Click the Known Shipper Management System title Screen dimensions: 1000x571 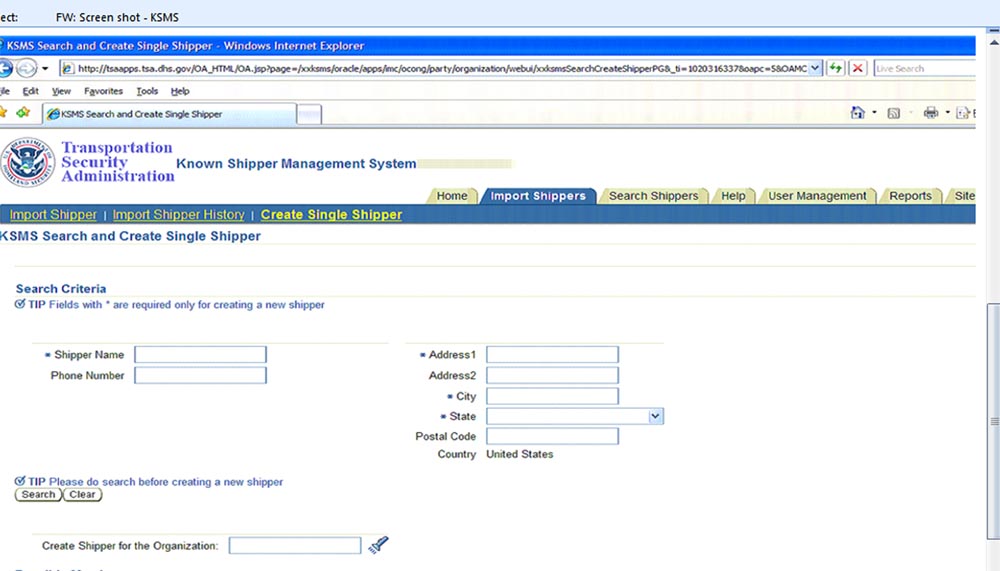(296, 164)
